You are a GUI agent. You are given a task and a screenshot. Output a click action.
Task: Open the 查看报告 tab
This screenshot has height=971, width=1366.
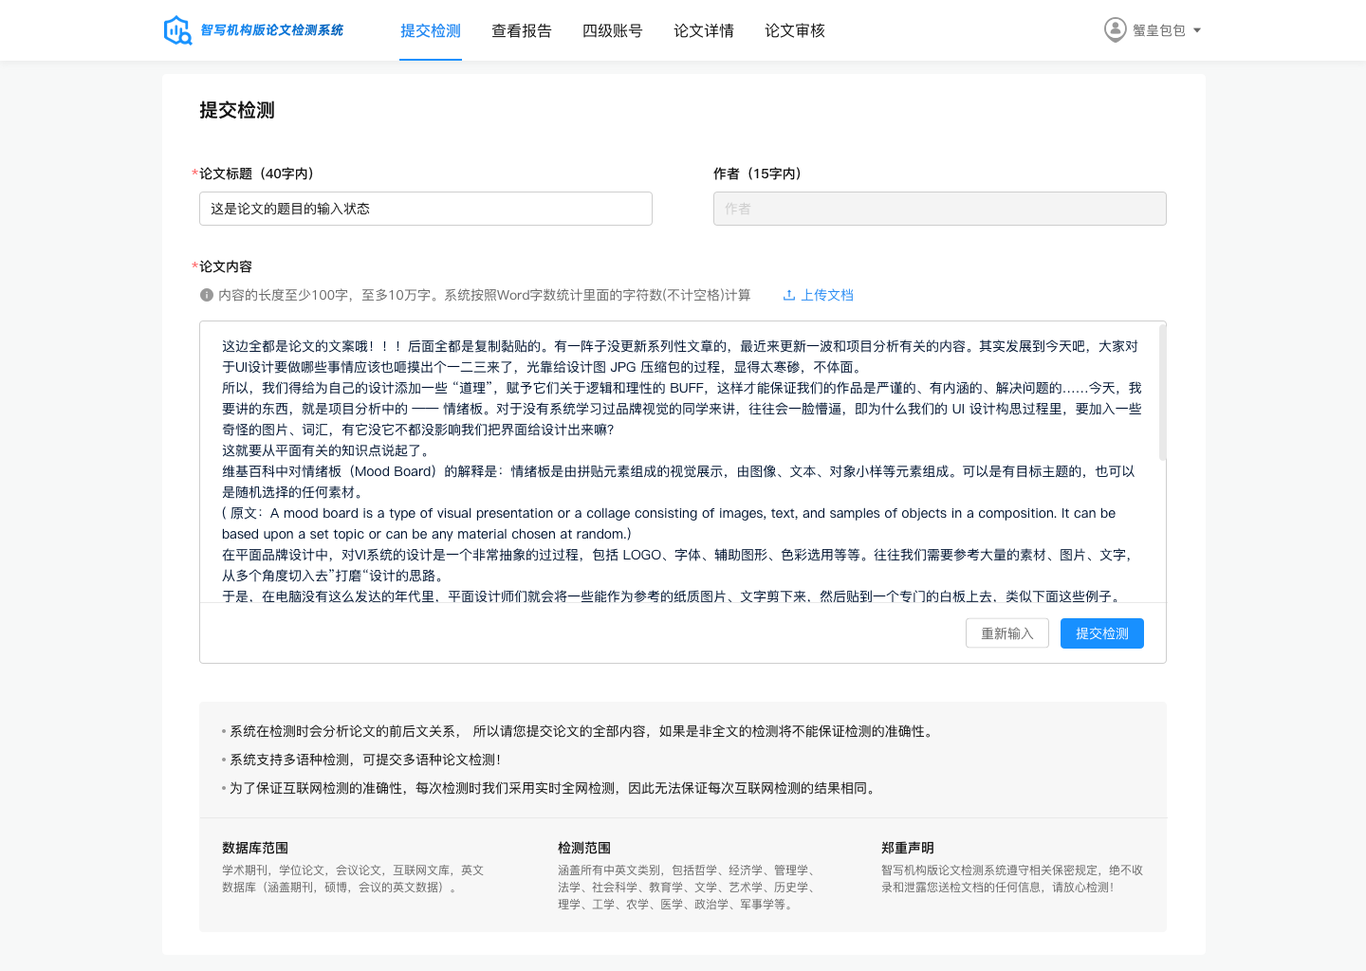tap(521, 31)
